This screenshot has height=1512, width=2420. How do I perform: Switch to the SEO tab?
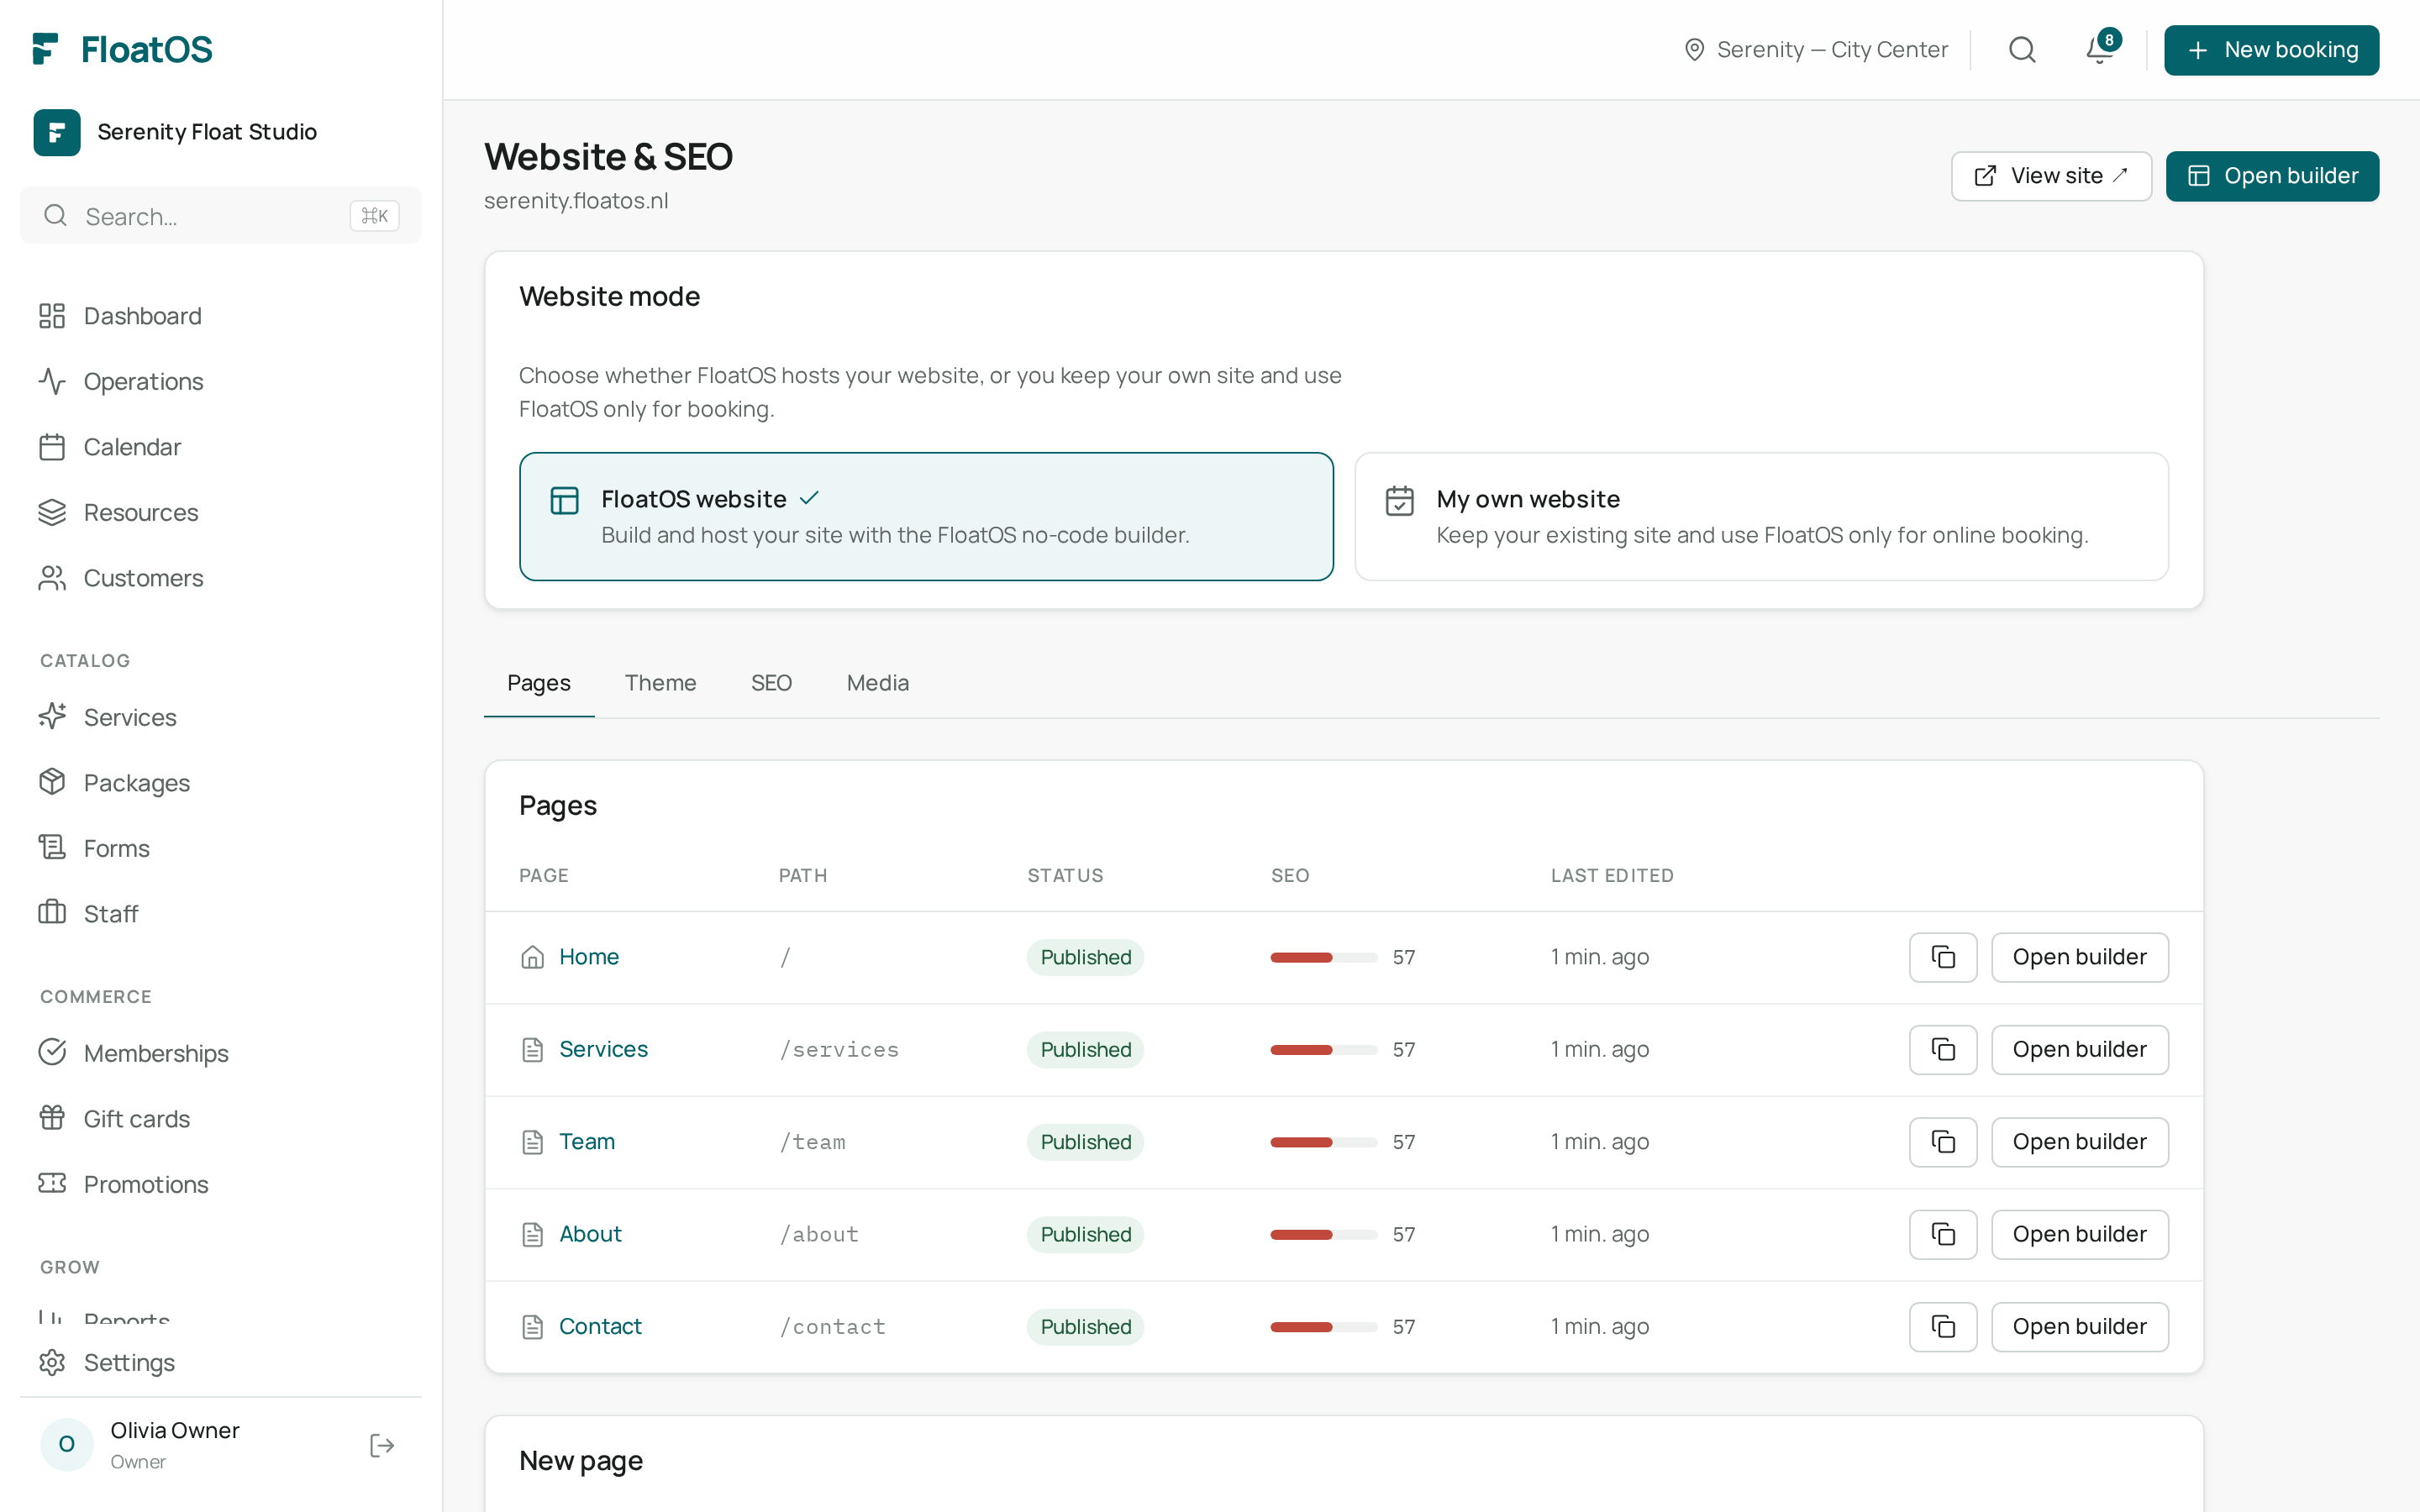point(771,683)
